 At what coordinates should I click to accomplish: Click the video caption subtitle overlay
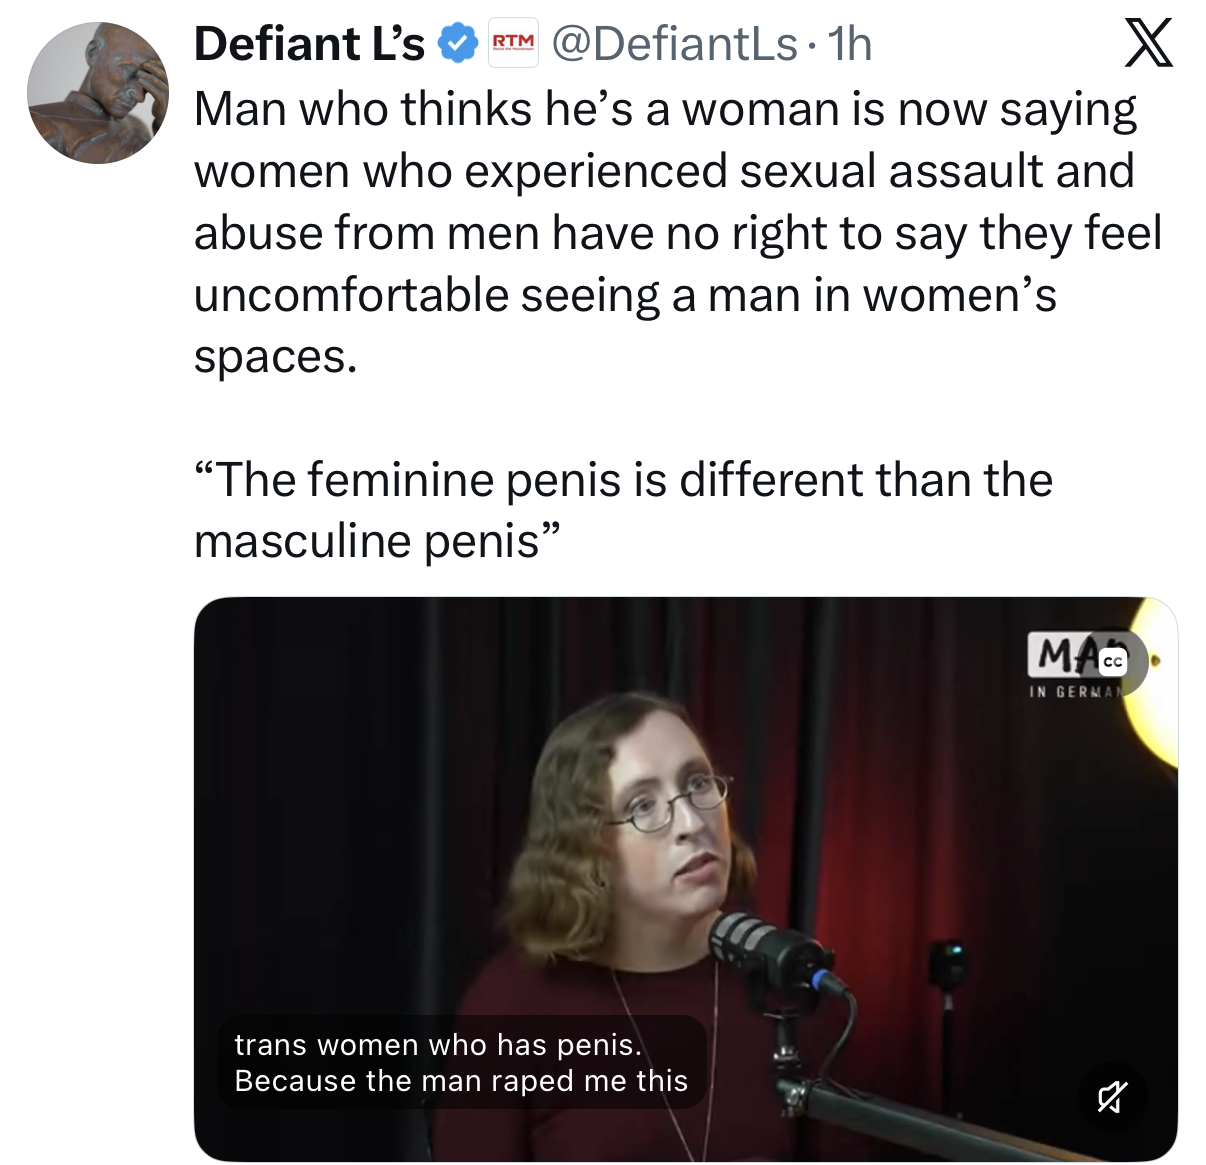(461, 1062)
